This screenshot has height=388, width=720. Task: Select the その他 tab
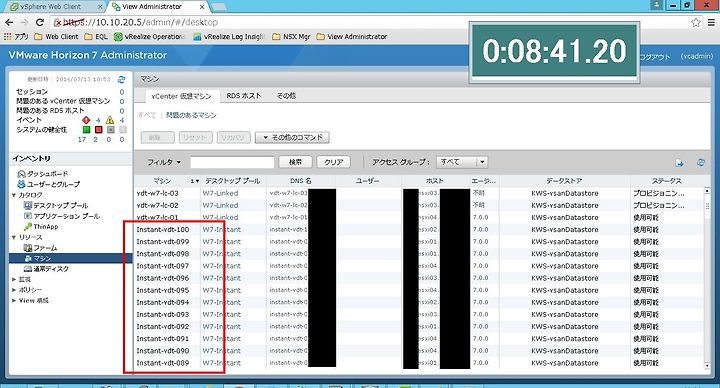pyautogui.click(x=286, y=96)
